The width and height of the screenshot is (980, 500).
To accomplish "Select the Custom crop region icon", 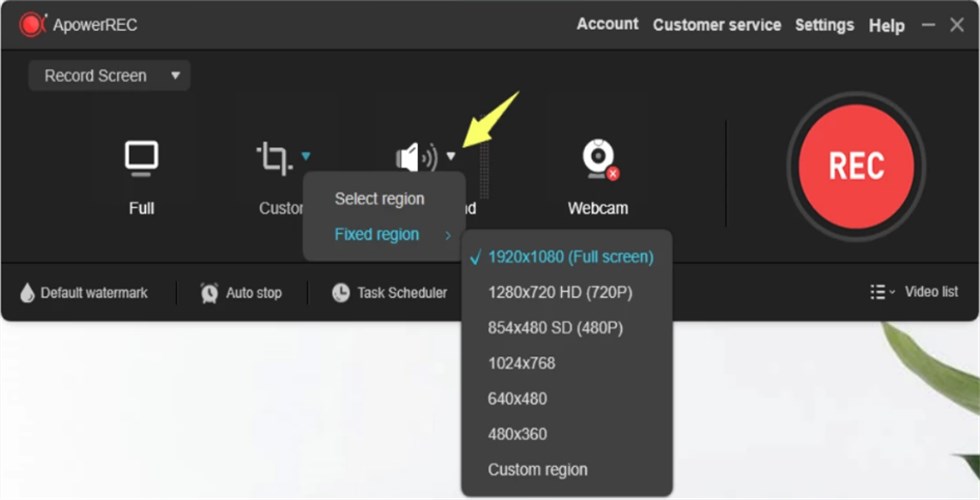I will point(274,158).
